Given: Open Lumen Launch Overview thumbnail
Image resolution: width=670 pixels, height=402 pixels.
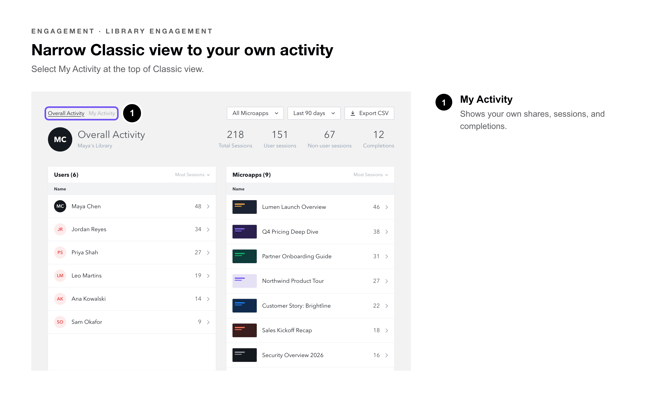Looking at the screenshot, I should [x=244, y=207].
